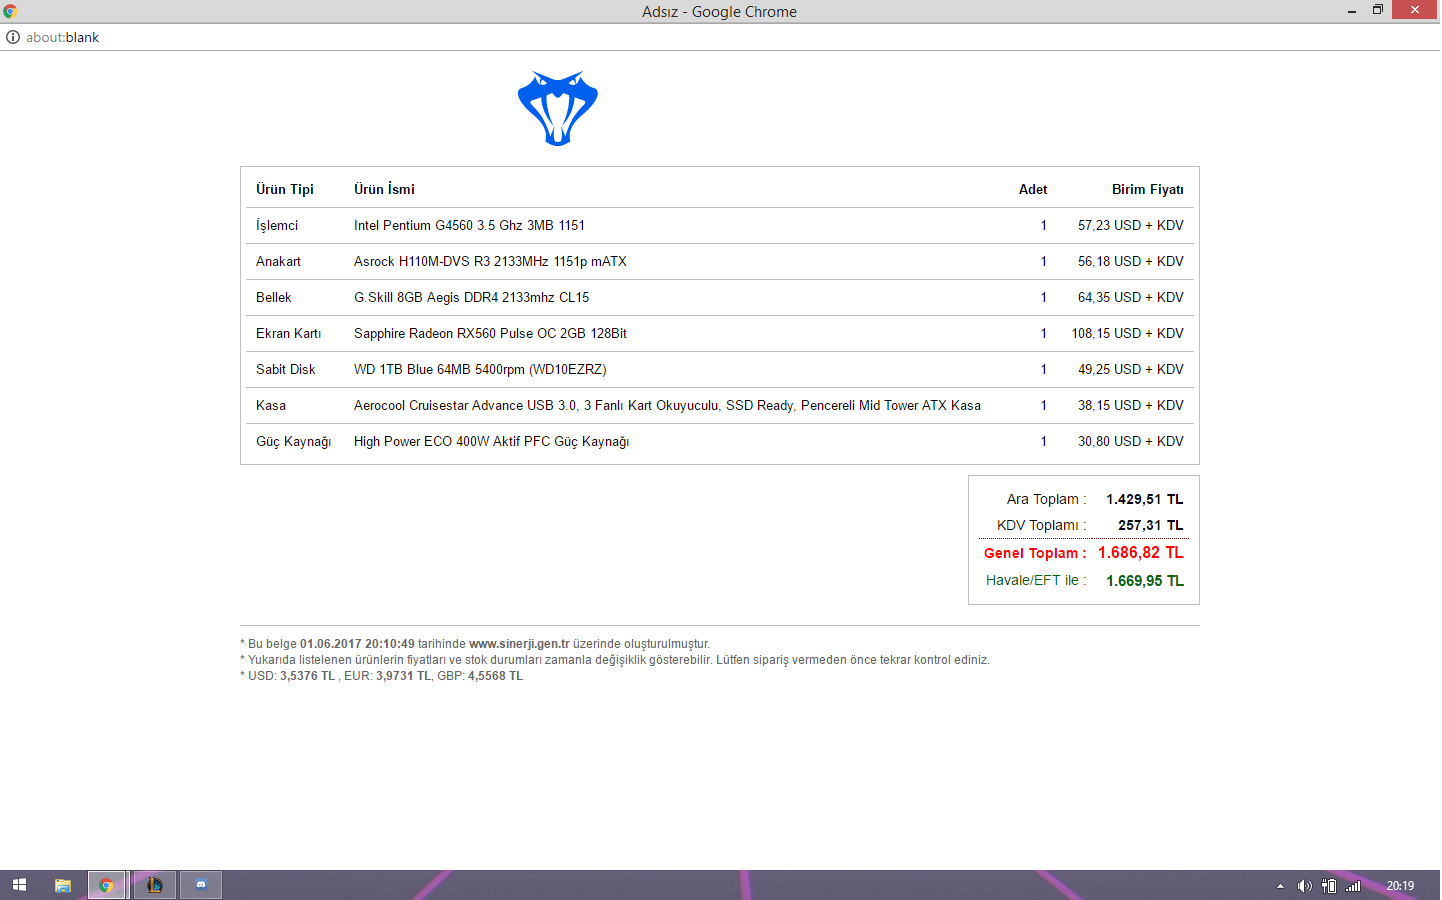The height and width of the screenshot is (900, 1442).
Task: Click the 'Ürün İsmi' column header
Action: click(x=384, y=189)
